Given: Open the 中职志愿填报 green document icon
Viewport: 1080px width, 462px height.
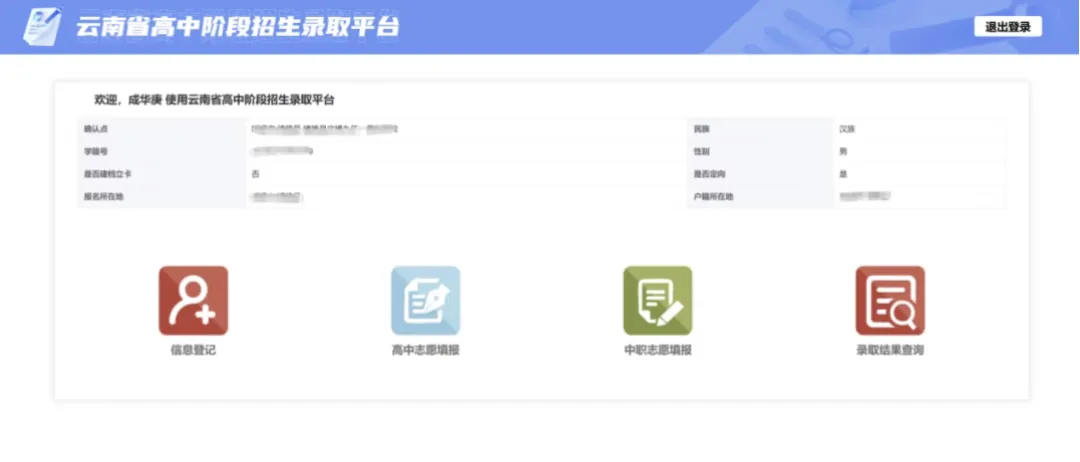Looking at the screenshot, I should pyautogui.click(x=658, y=301).
